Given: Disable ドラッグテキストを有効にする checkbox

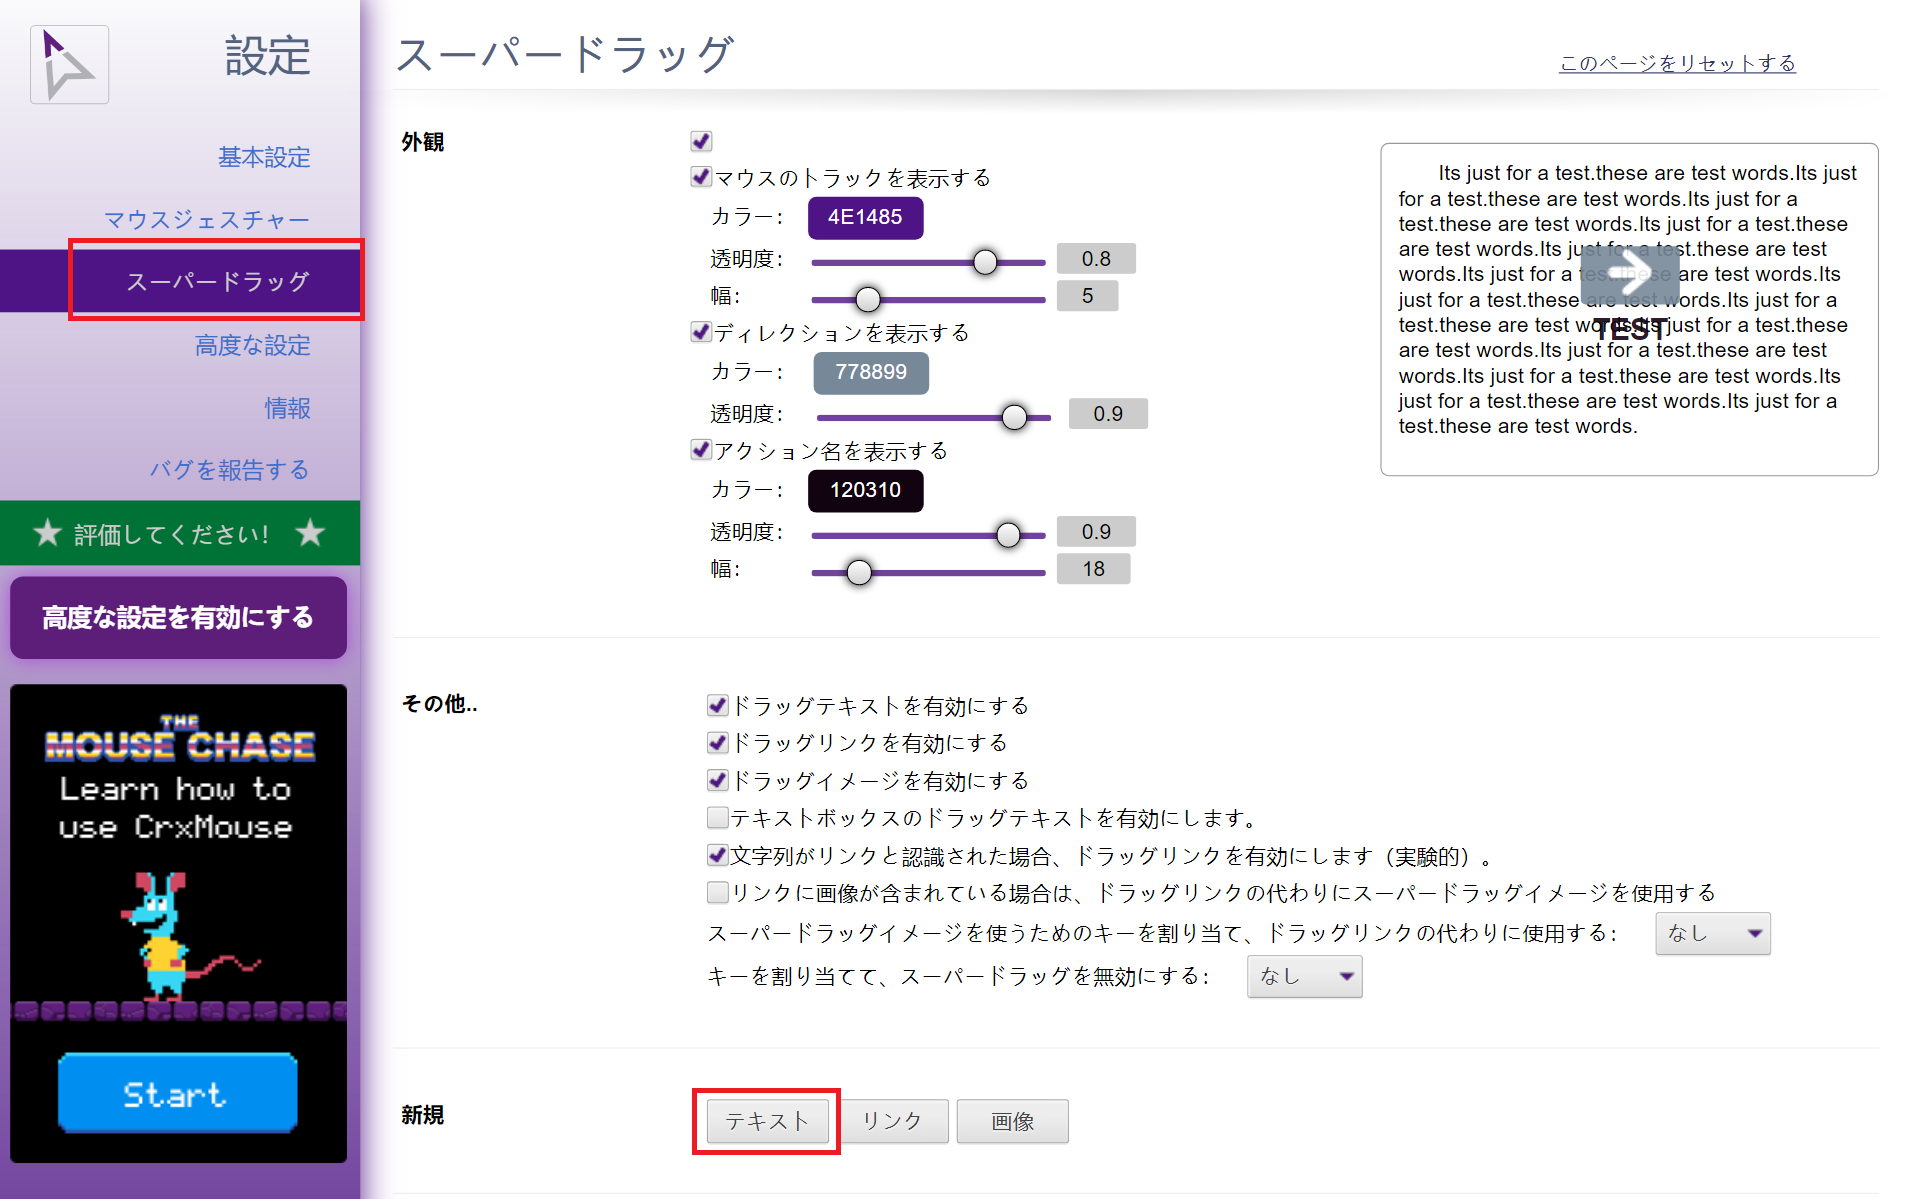Looking at the screenshot, I should pyautogui.click(x=717, y=706).
